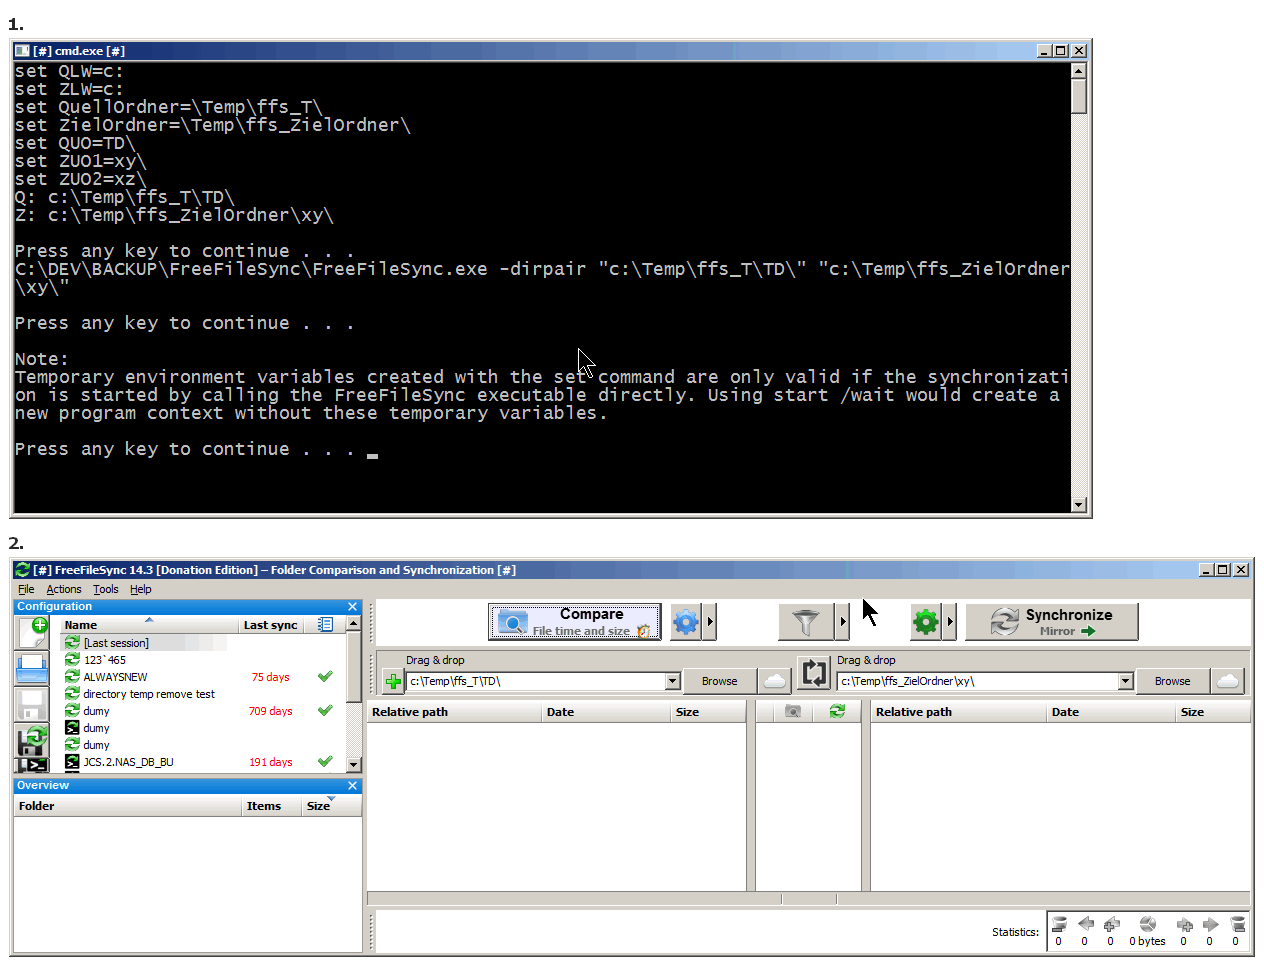Close the Configuration panel

click(x=352, y=607)
